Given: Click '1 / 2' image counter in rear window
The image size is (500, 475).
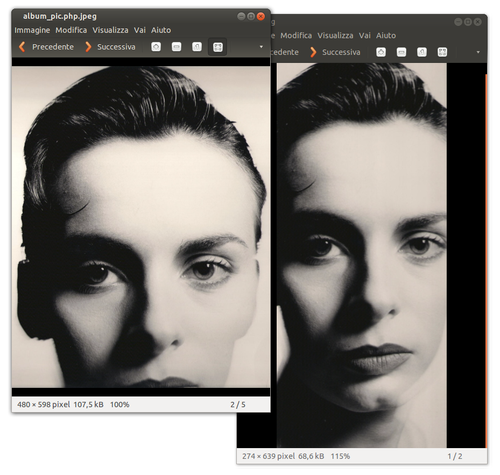Looking at the screenshot, I should pos(455,456).
